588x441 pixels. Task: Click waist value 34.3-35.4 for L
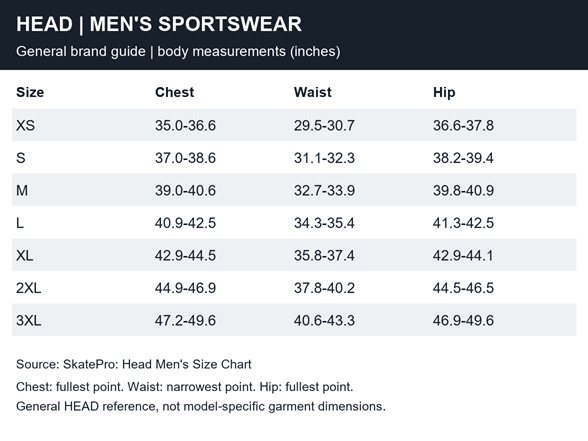tap(324, 223)
